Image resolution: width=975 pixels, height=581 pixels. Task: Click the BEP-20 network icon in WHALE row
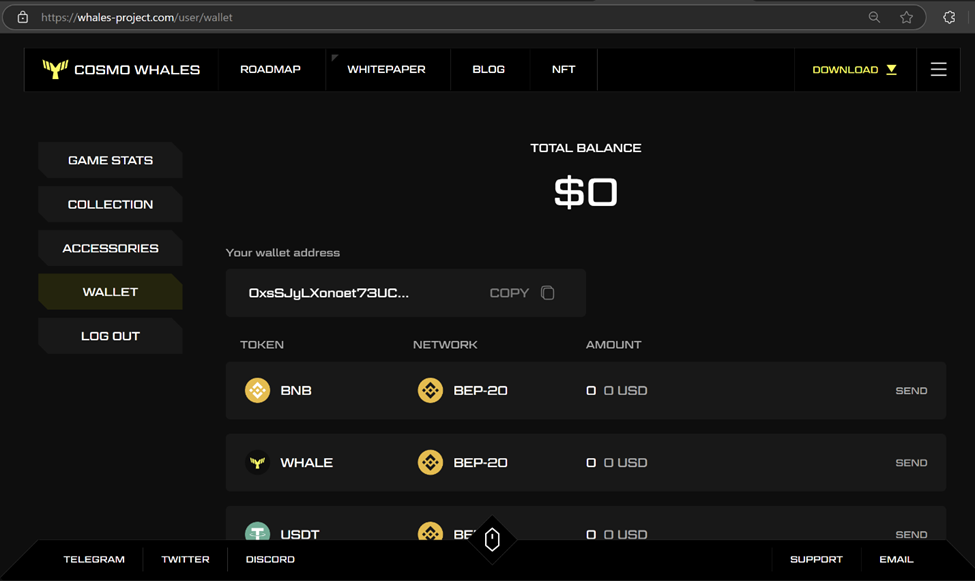point(430,463)
